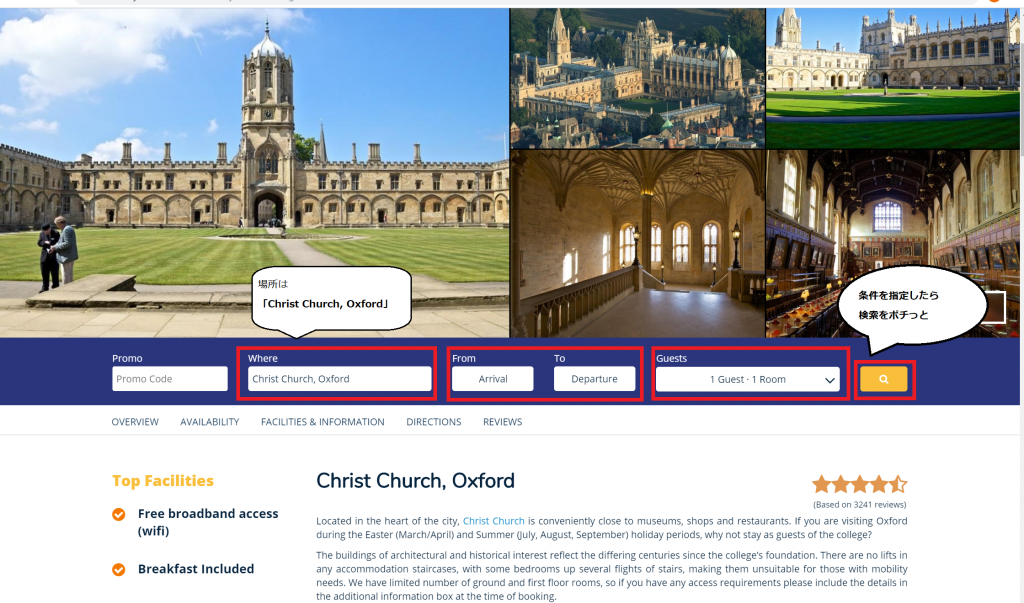Click the checkmark icon beside Breakfast Included
Image resolution: width=1024 pixels, height=603 pixels.
pos(119,570)
